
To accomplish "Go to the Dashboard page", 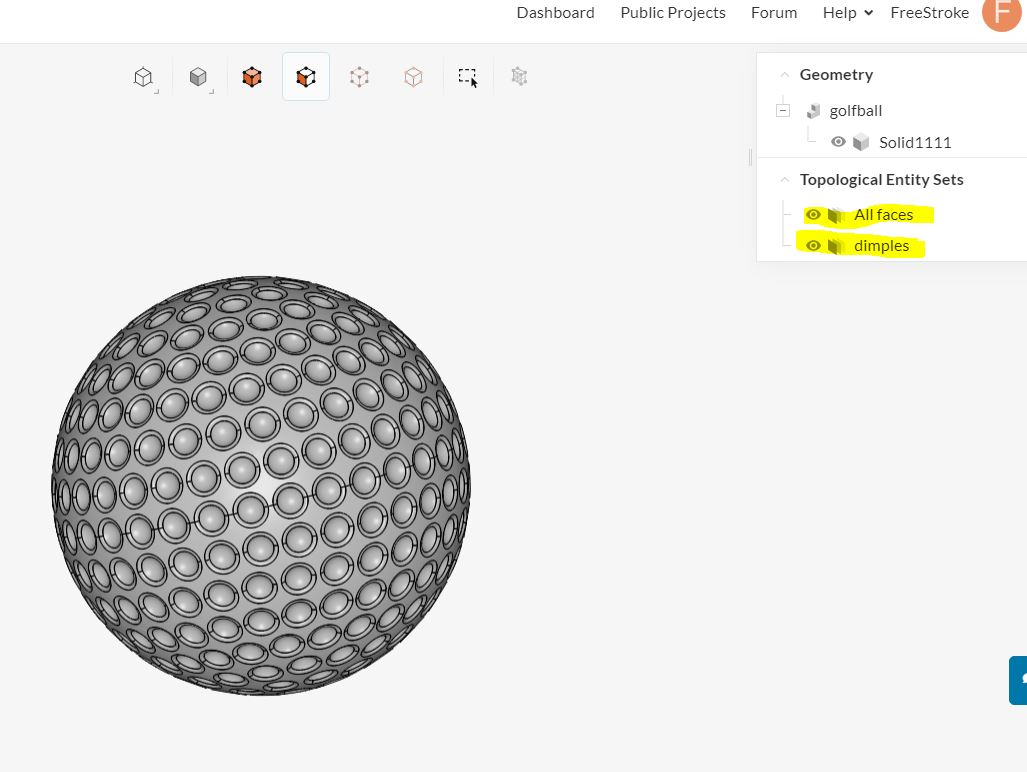I will 555,12.
